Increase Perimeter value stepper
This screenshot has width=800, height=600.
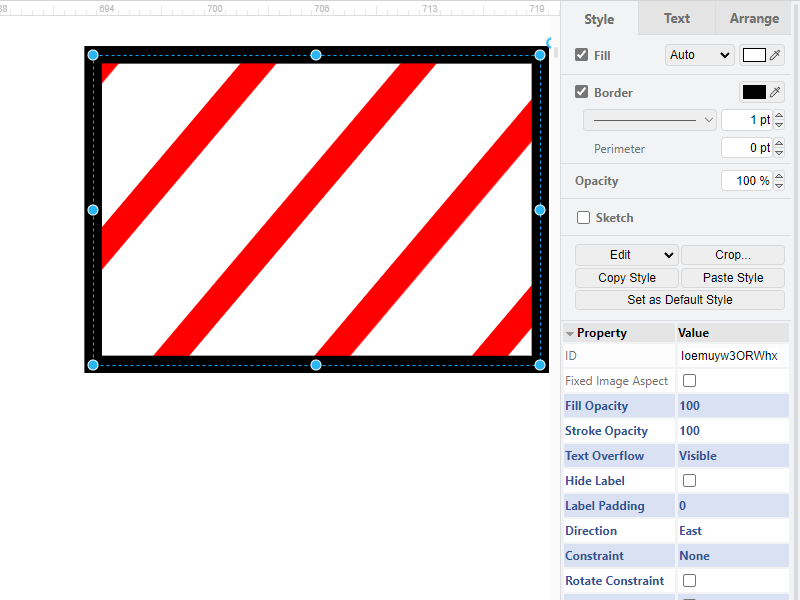point(779,143)
